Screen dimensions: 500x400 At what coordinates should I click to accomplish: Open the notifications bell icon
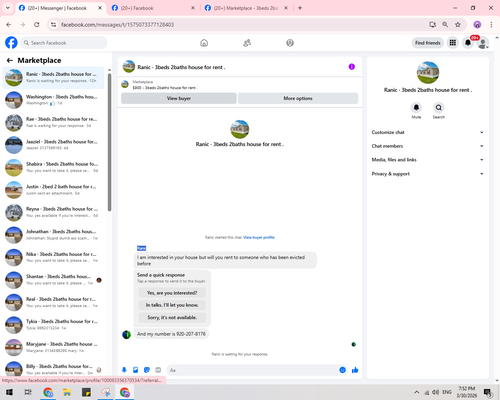click(x=468, y=43)
